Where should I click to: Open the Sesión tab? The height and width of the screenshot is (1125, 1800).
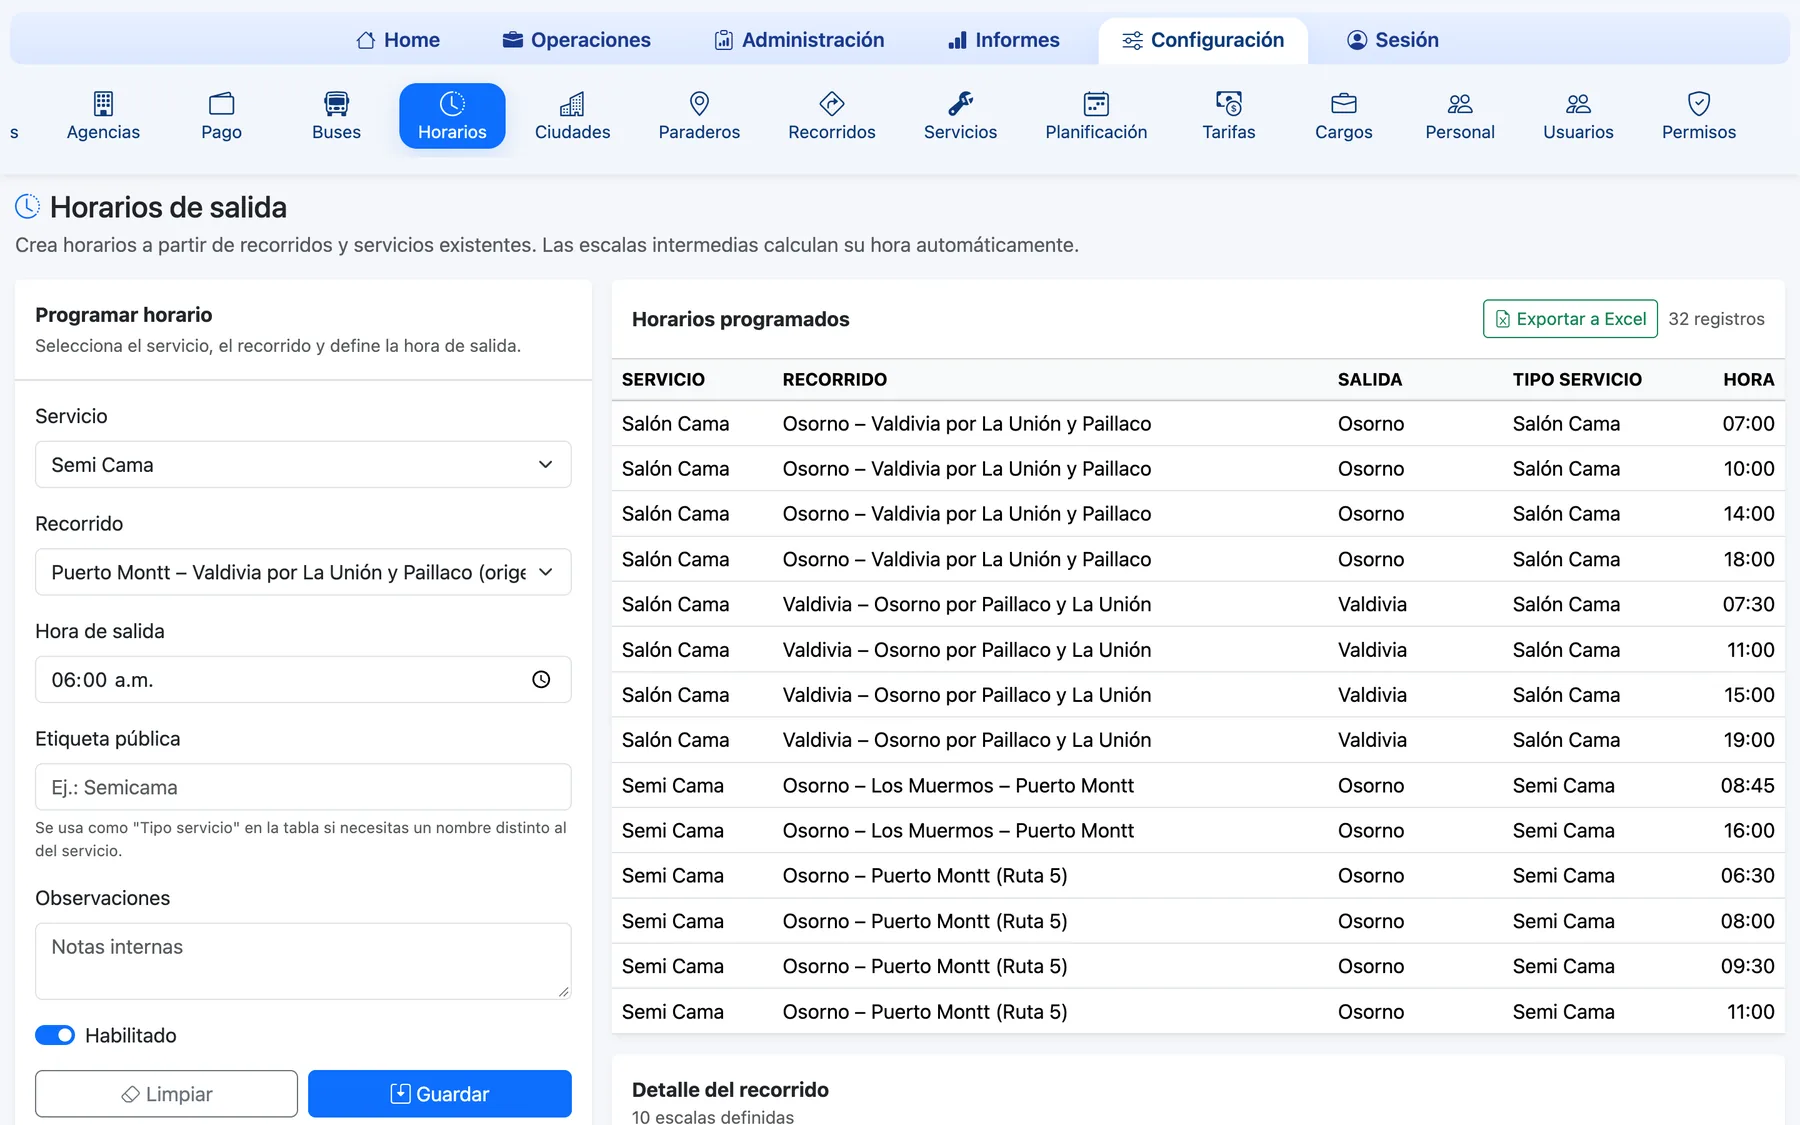(x=1393, y=40)
